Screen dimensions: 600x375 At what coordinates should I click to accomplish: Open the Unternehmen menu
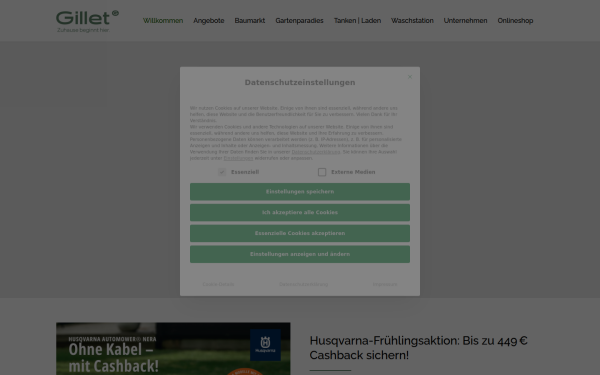[x=465, y=21]
